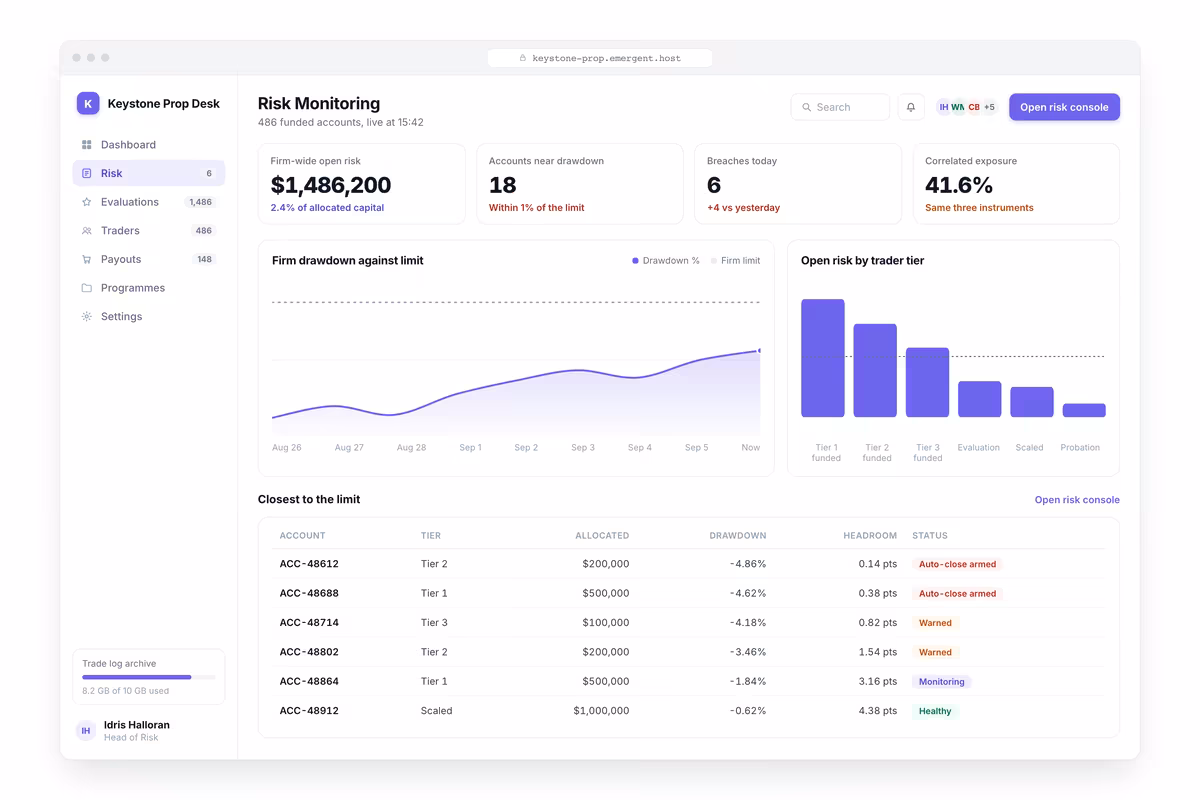Click the Firm-wide open risk card
The width and height of the screenshot is (1200, 800).
(362, 184)
